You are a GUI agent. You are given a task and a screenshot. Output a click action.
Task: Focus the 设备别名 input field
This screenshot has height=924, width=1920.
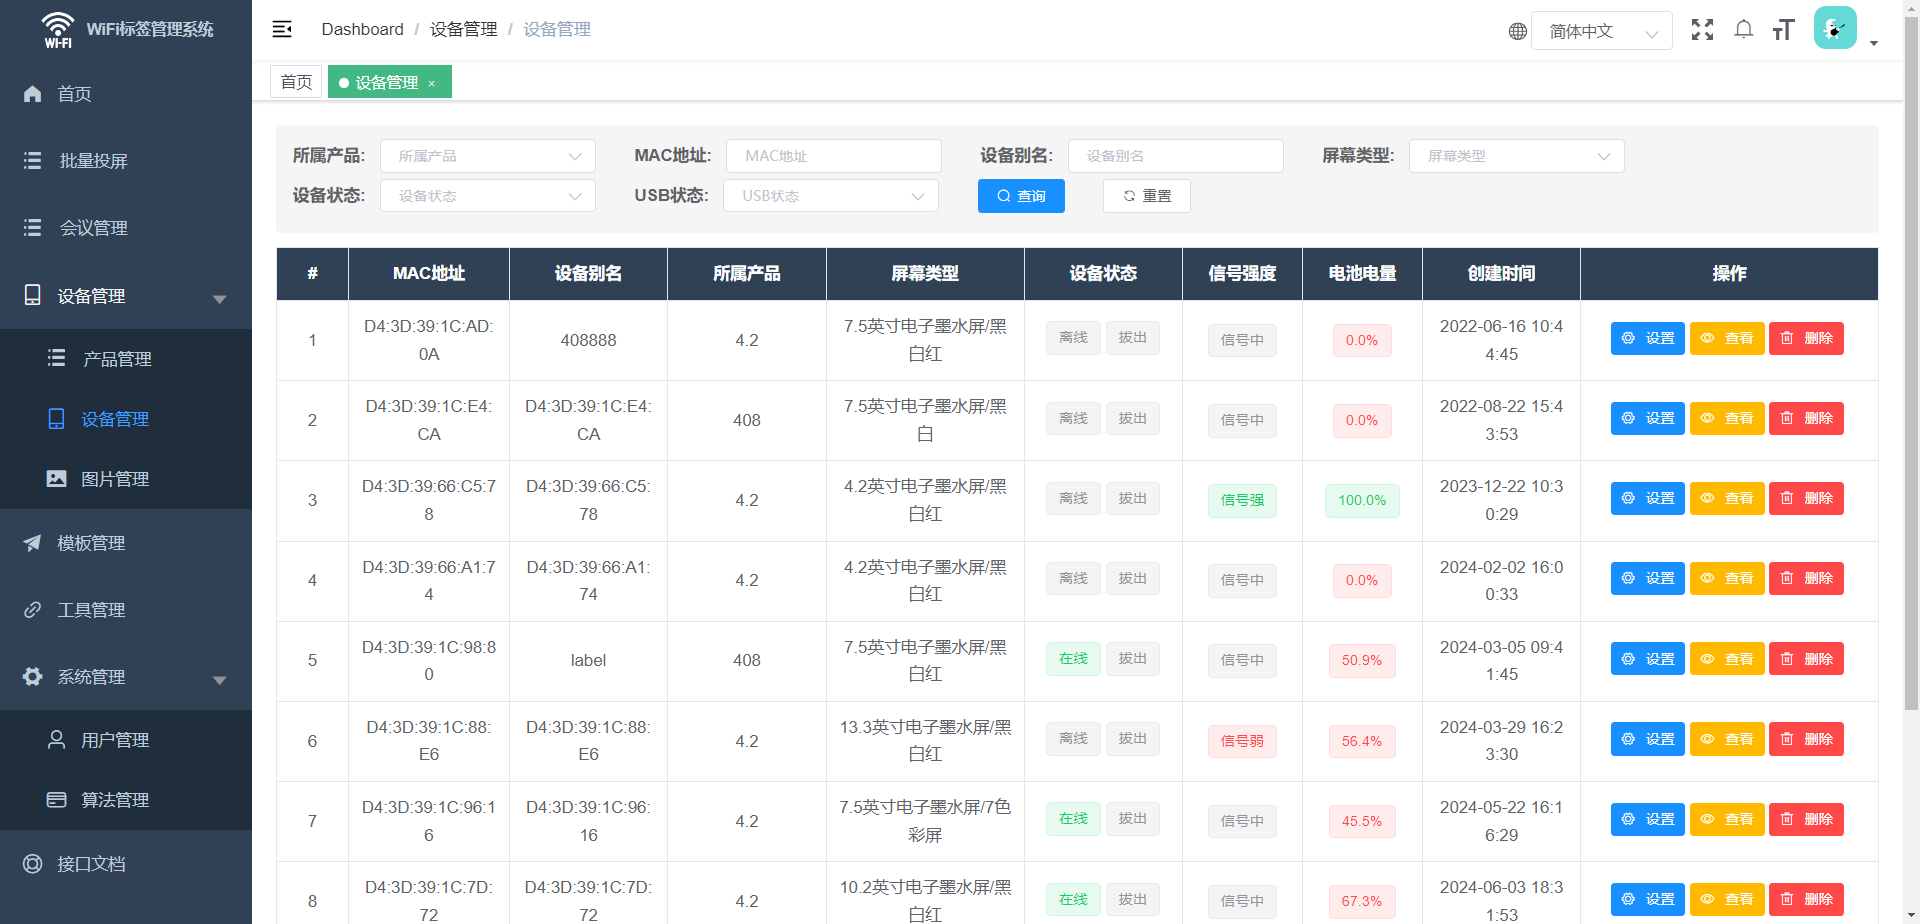(x=1176, y=156)
